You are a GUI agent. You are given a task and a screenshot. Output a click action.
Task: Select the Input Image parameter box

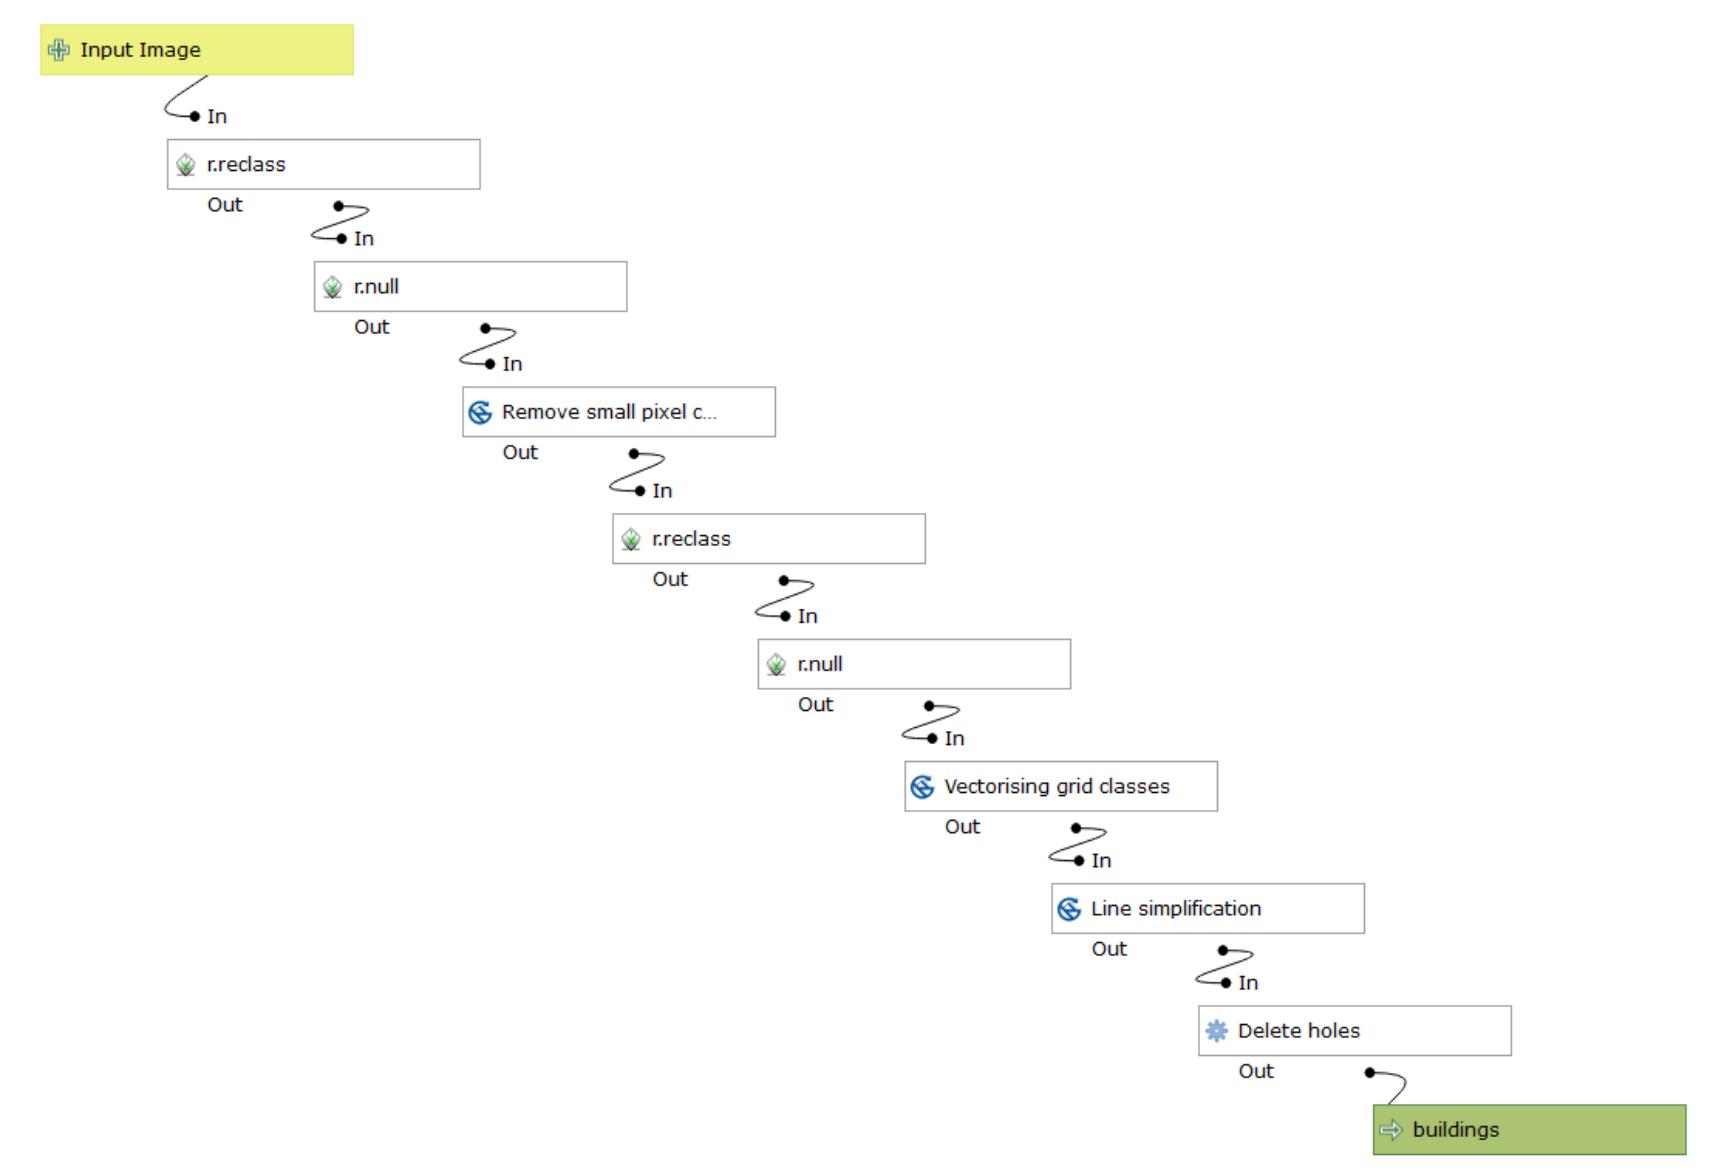[x=197, y=50]
